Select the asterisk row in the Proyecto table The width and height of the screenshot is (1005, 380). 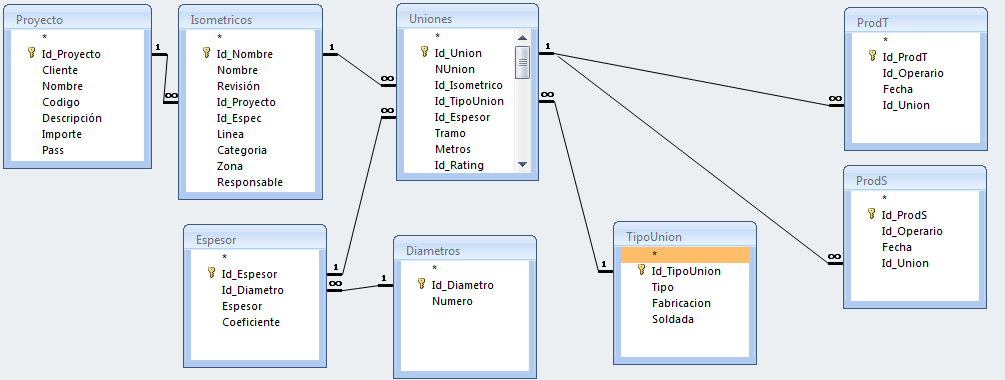tap(78, 37)
